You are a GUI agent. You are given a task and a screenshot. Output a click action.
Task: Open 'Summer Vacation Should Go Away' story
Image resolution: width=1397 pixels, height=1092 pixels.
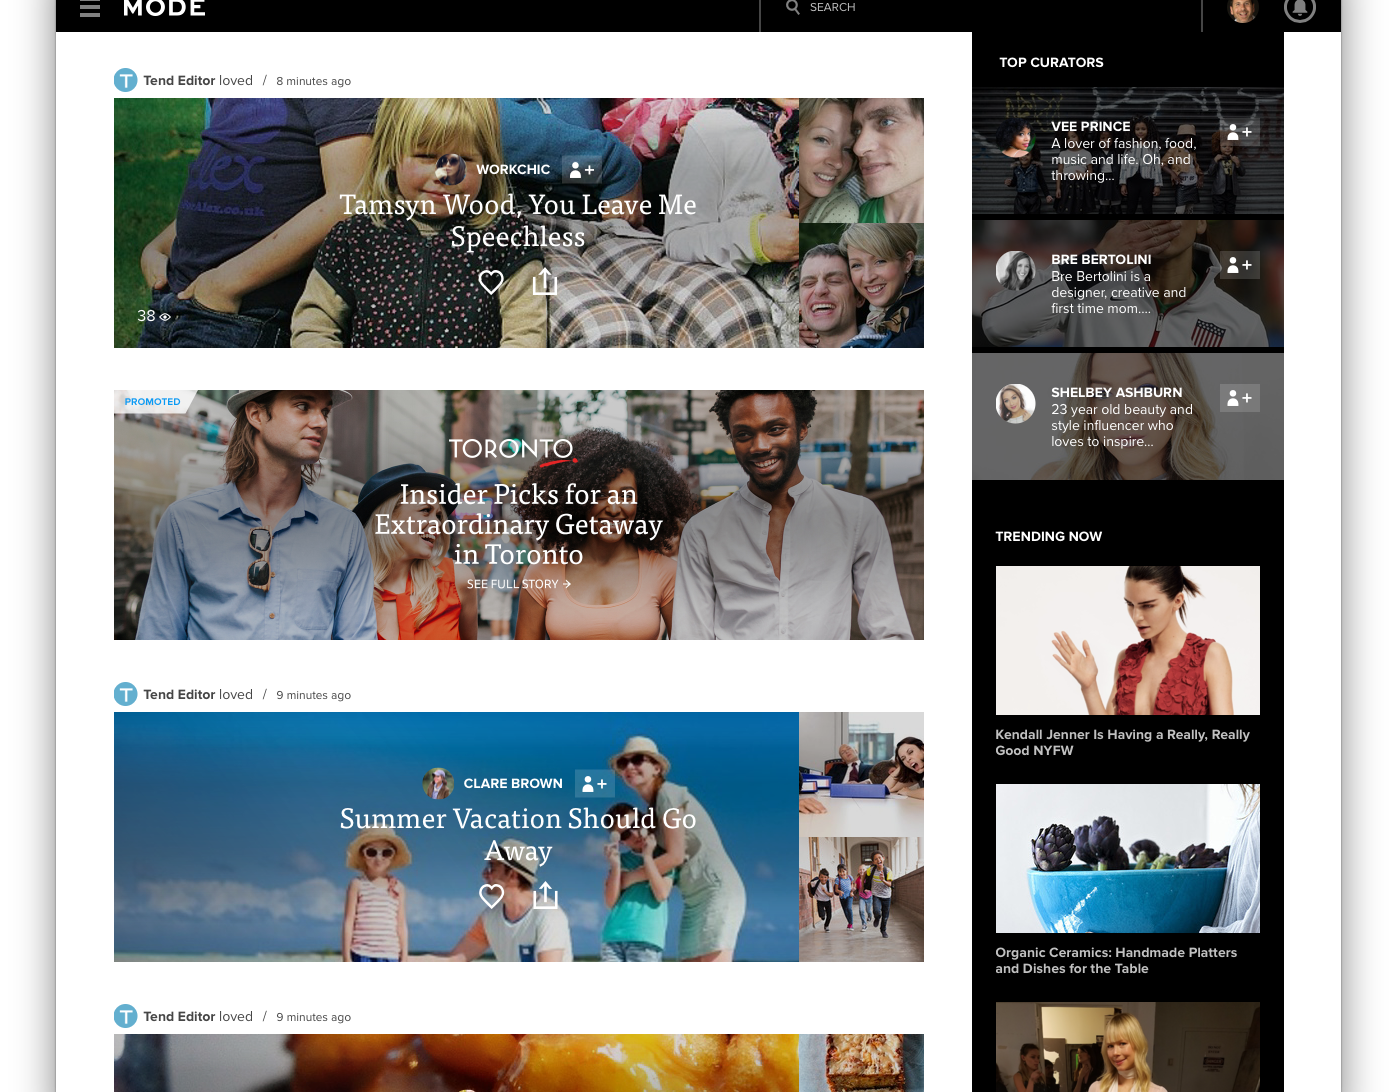pyautogui.click(x=518, y=835)
